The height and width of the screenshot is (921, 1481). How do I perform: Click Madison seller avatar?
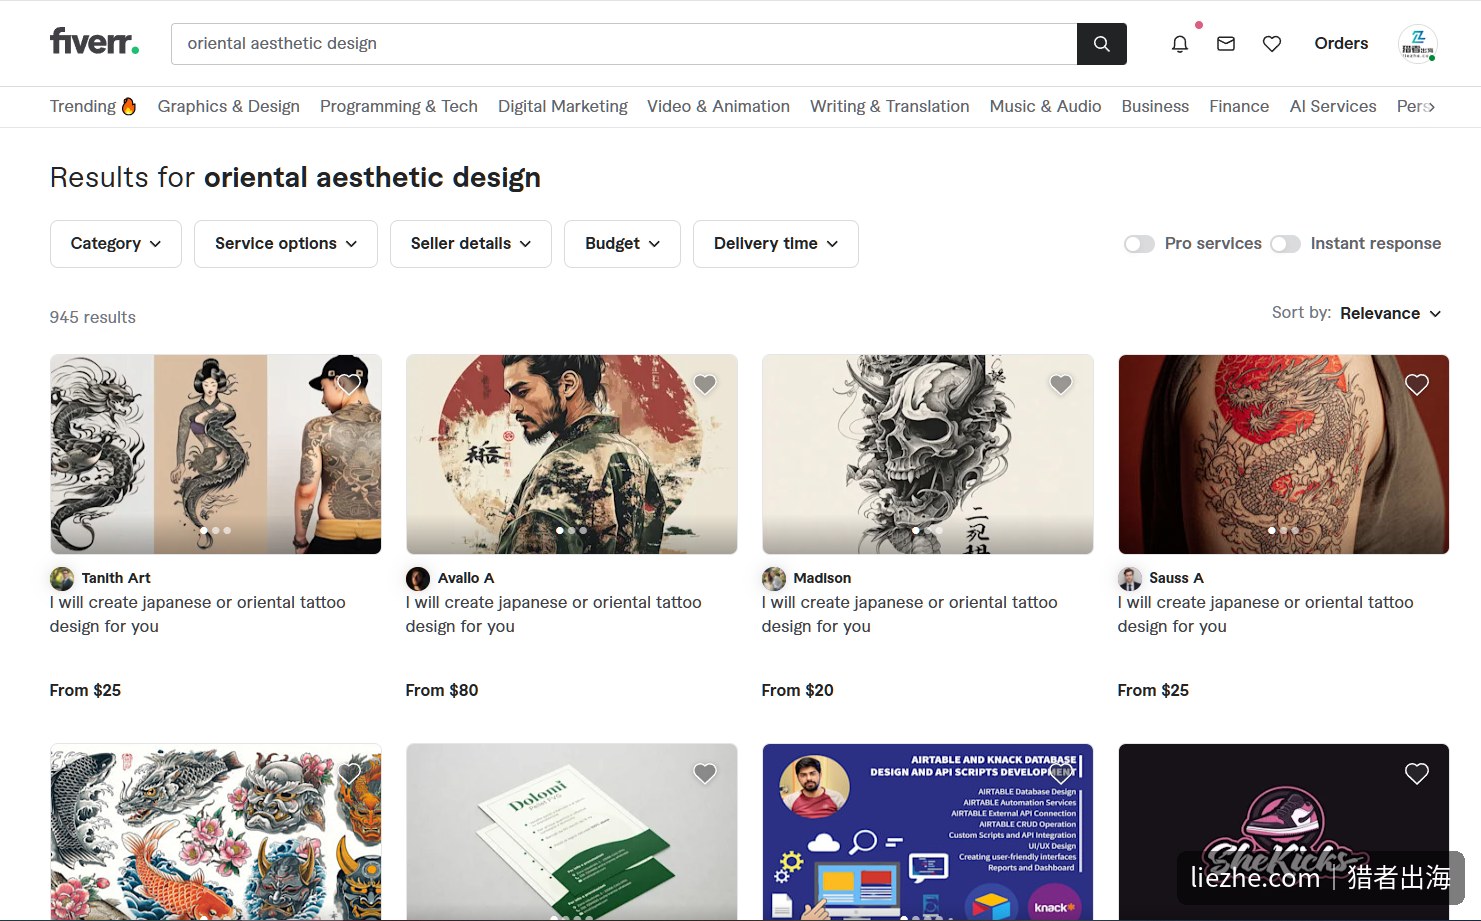[774, 578]
